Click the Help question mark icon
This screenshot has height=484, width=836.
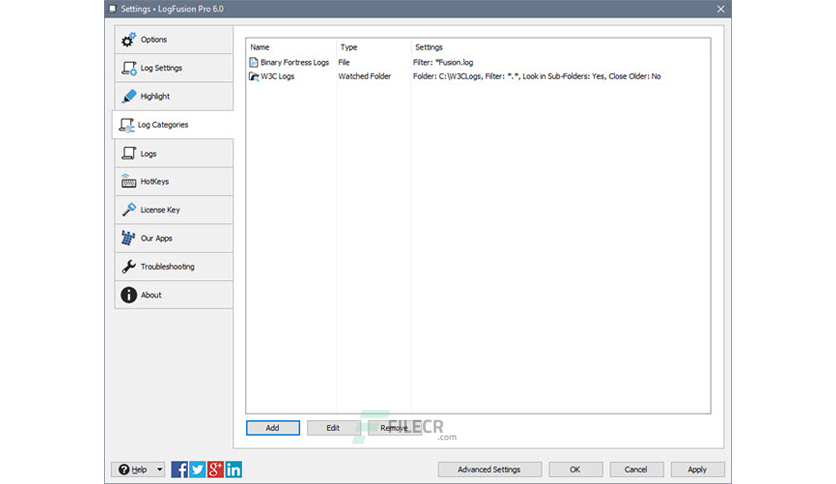pyautogui.click(x=124, y=470)
